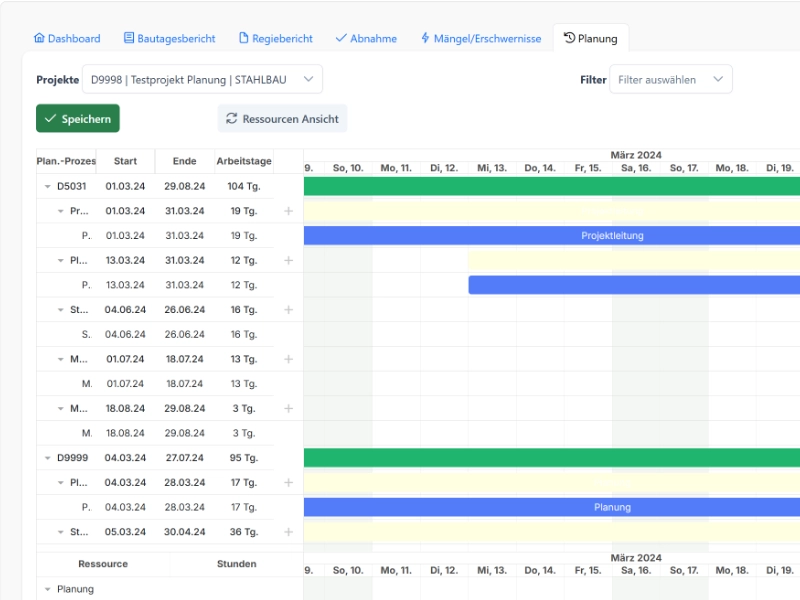Click plus icon on the 01.07.24 row
Screen dimensions: 800x600
[288, 359]
